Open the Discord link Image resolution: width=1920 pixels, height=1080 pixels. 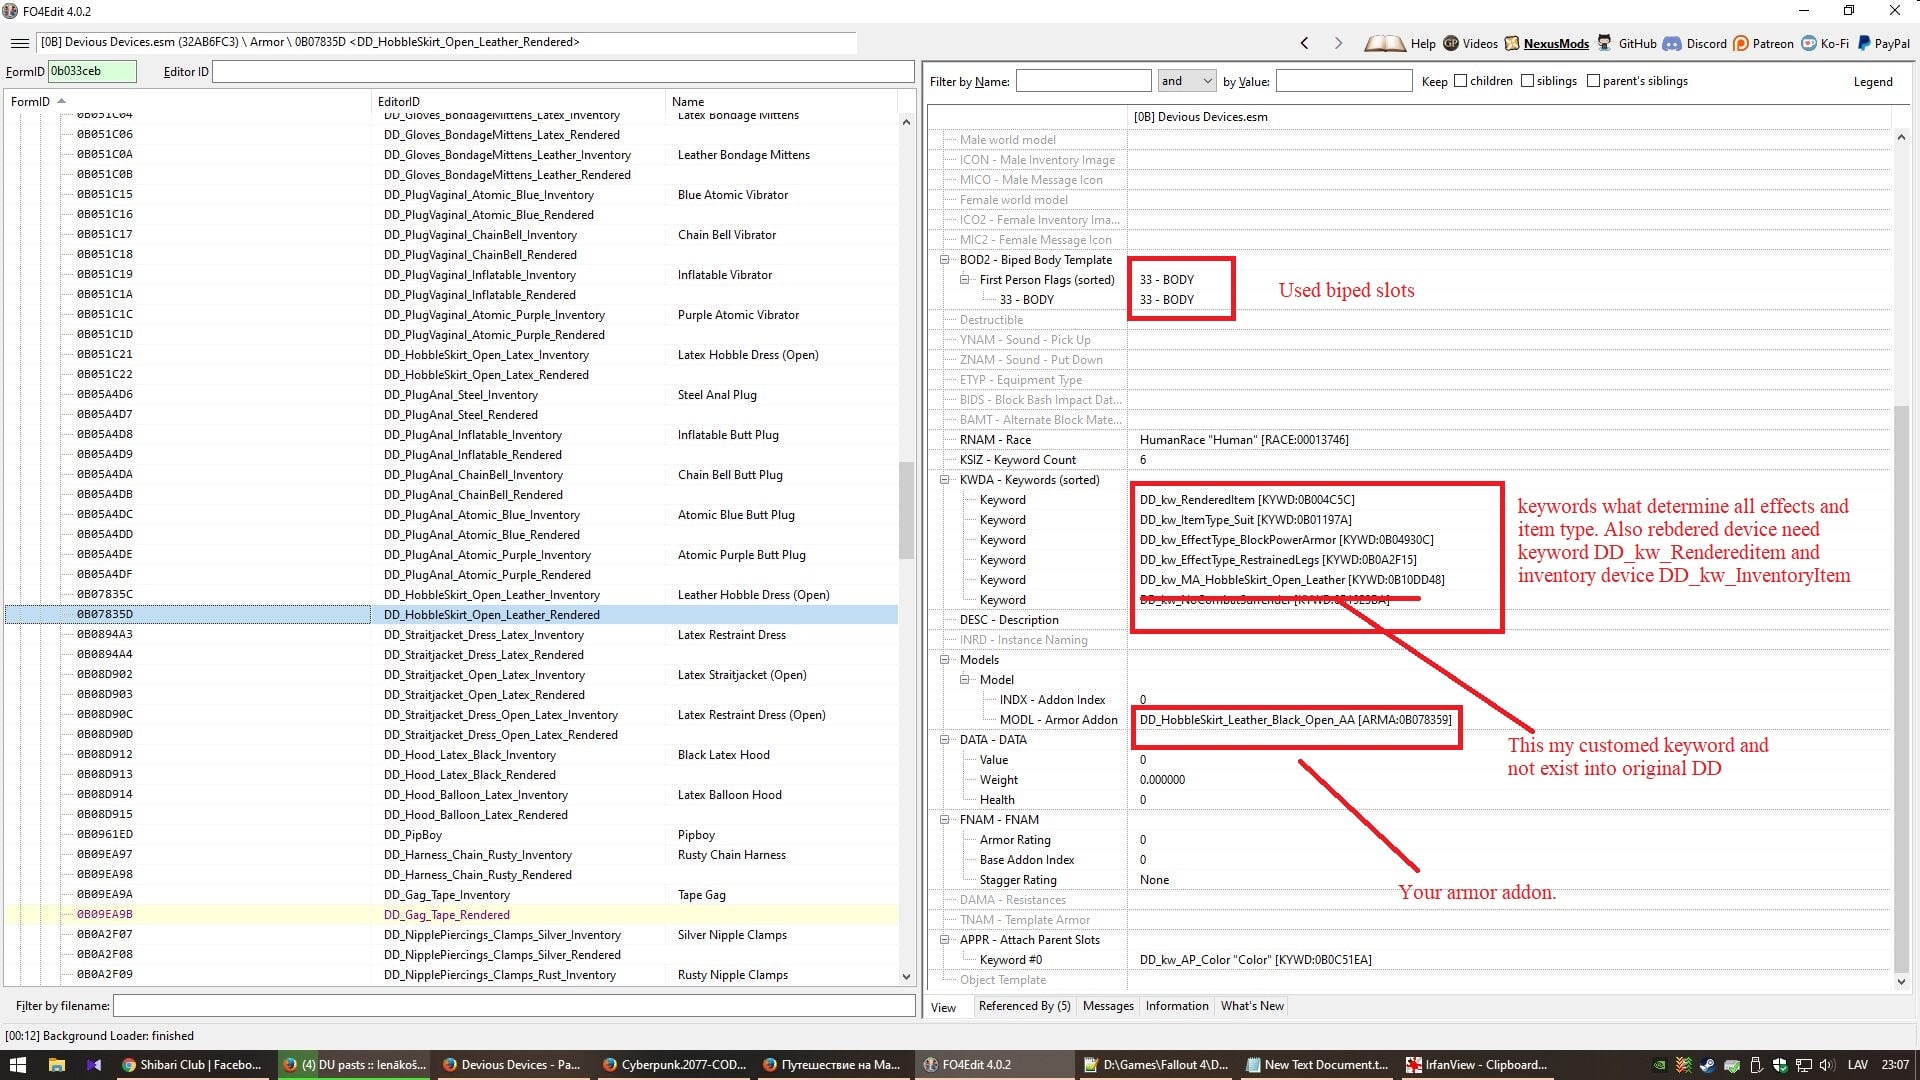1695,43
